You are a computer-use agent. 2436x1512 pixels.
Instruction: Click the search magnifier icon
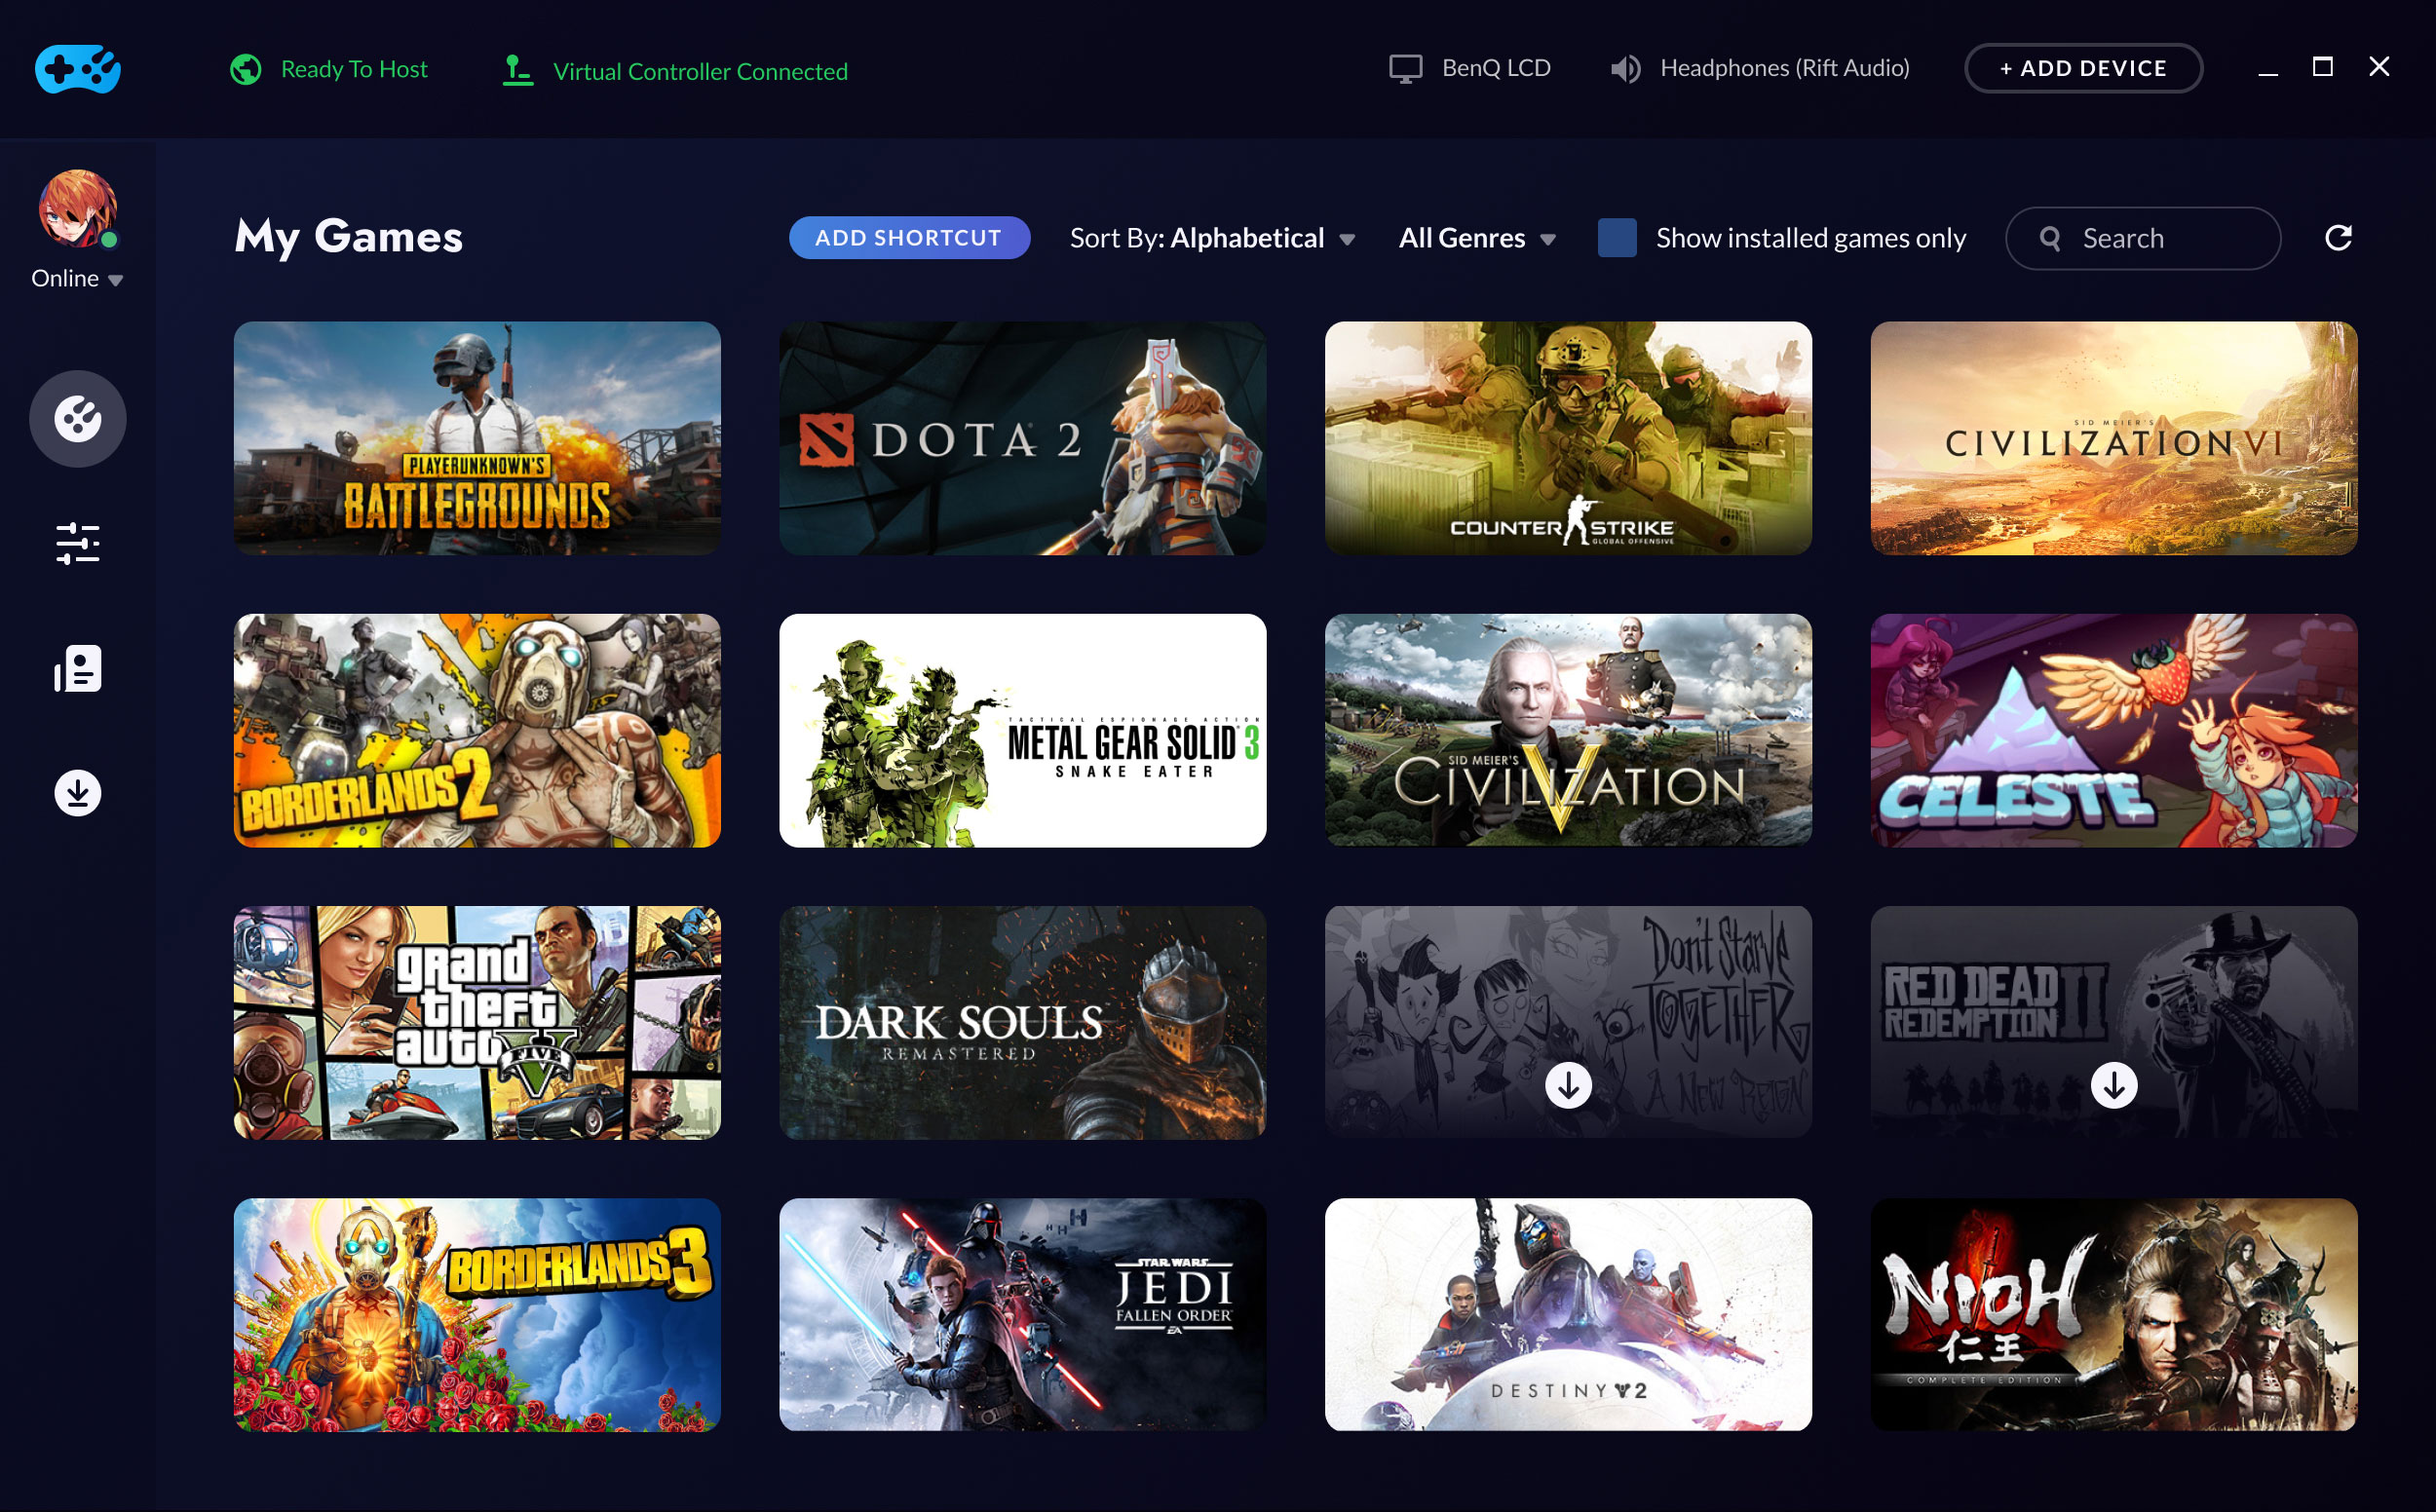click(2050, 239)
